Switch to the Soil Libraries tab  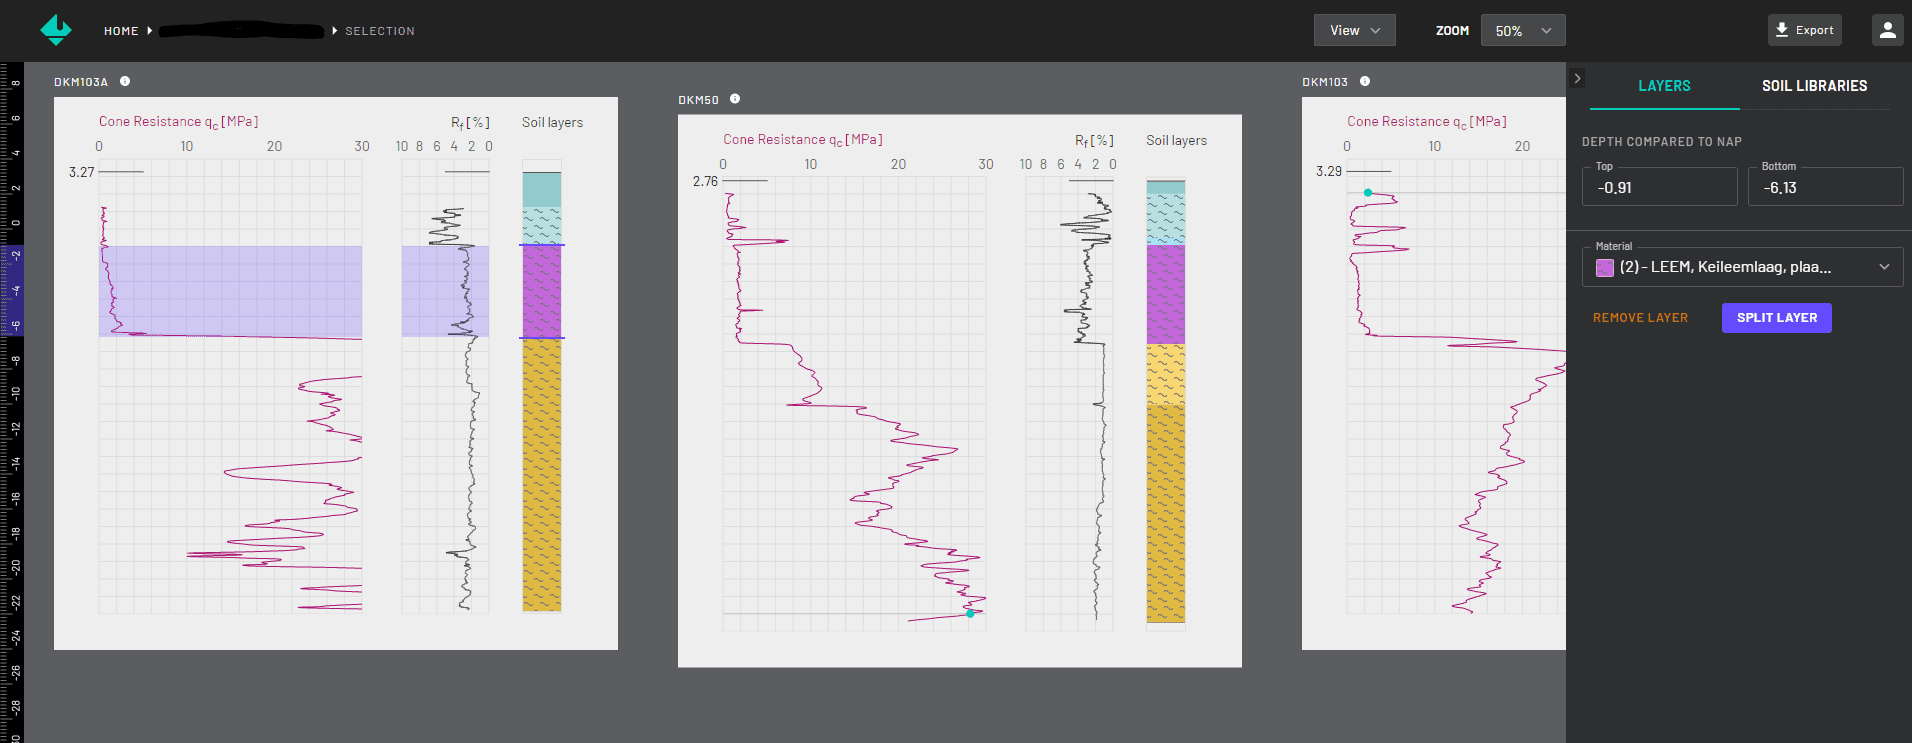(x=1814, y=86)
